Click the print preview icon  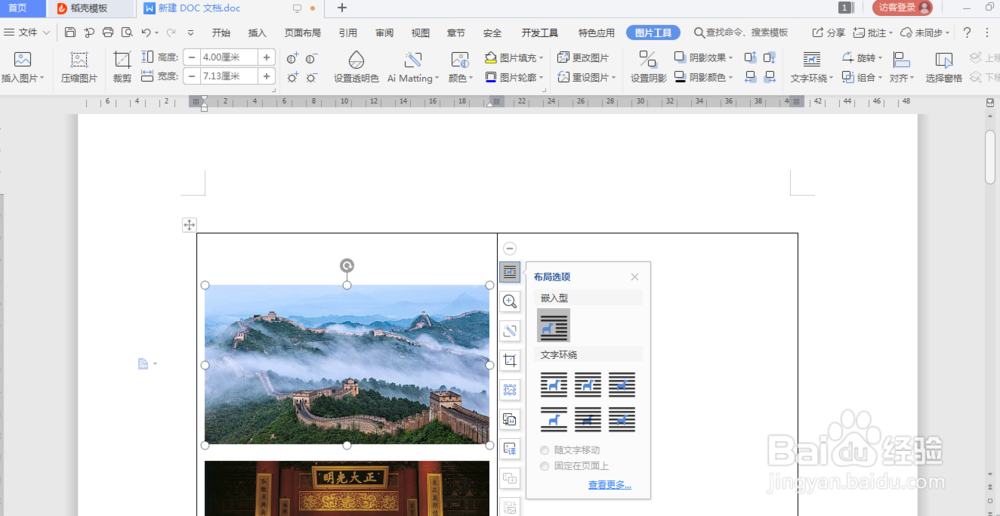click(127, 33)
